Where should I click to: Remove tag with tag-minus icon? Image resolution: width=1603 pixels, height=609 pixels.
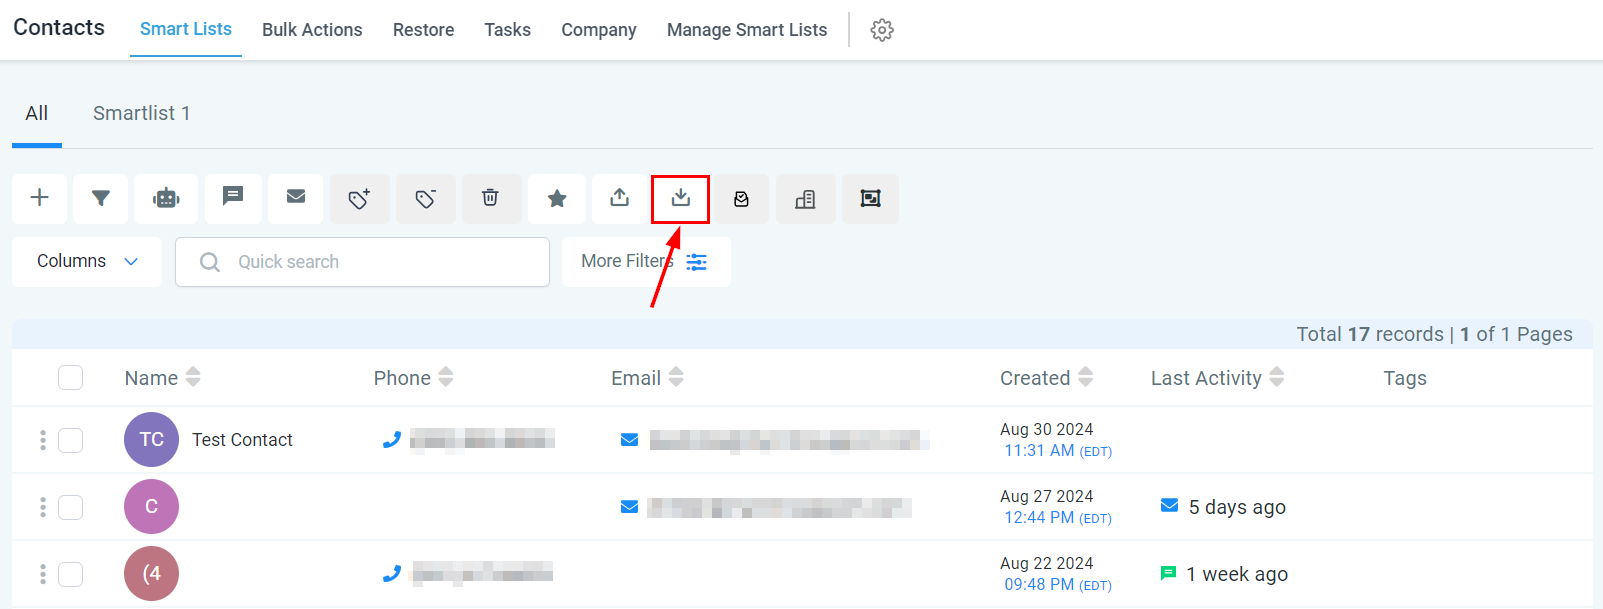[x=426, y=198]
